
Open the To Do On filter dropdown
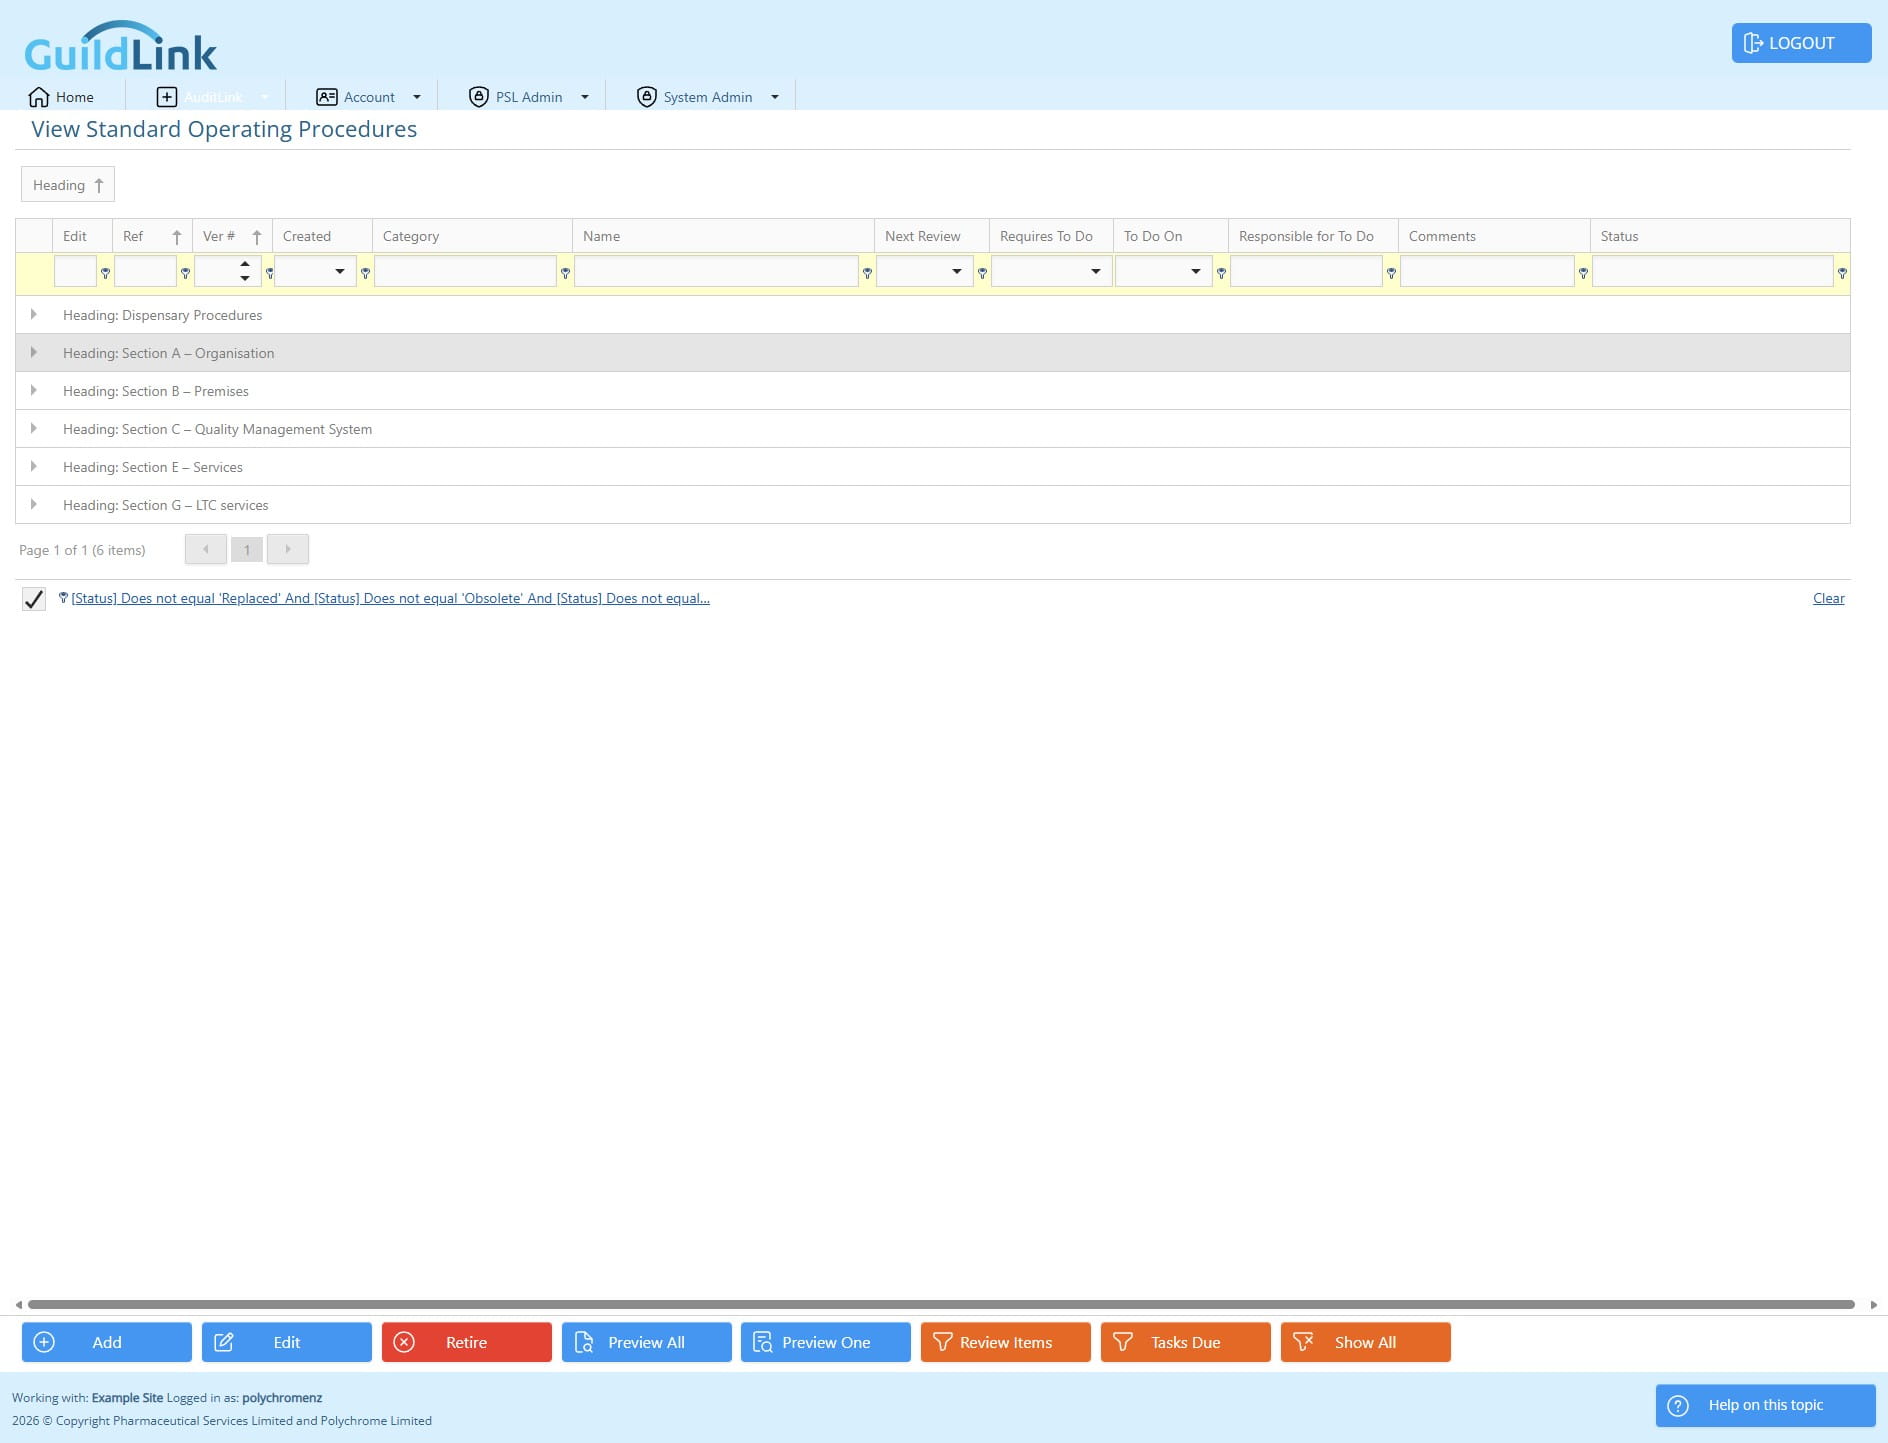(x=1196, y=271)
